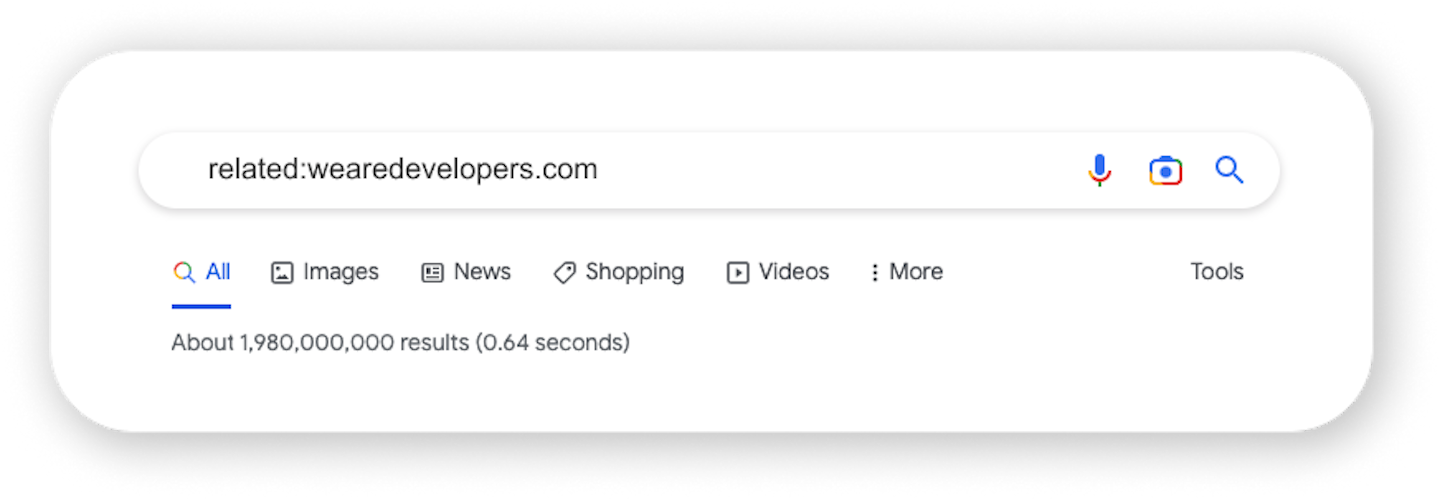The image size is (1440, 499).
Task: Open the Shopping tab label
Action: 635,272
